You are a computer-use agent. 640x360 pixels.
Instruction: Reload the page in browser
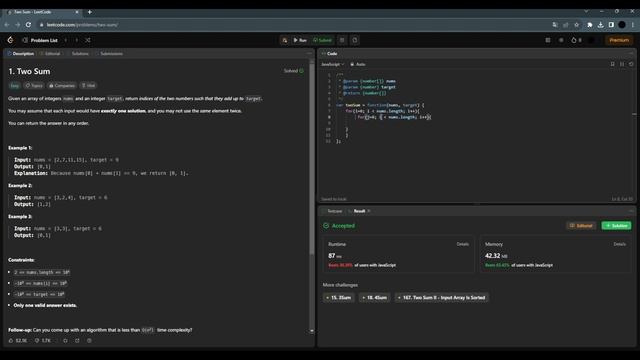point(28,25)
